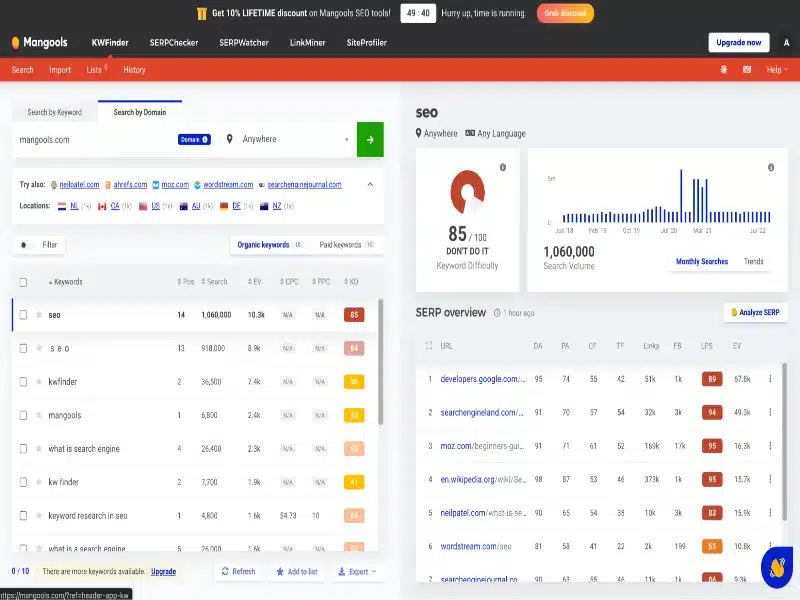Collapse the Try also suggestions panel
Screen dimensions: 800x600
(x=370, y=184)
